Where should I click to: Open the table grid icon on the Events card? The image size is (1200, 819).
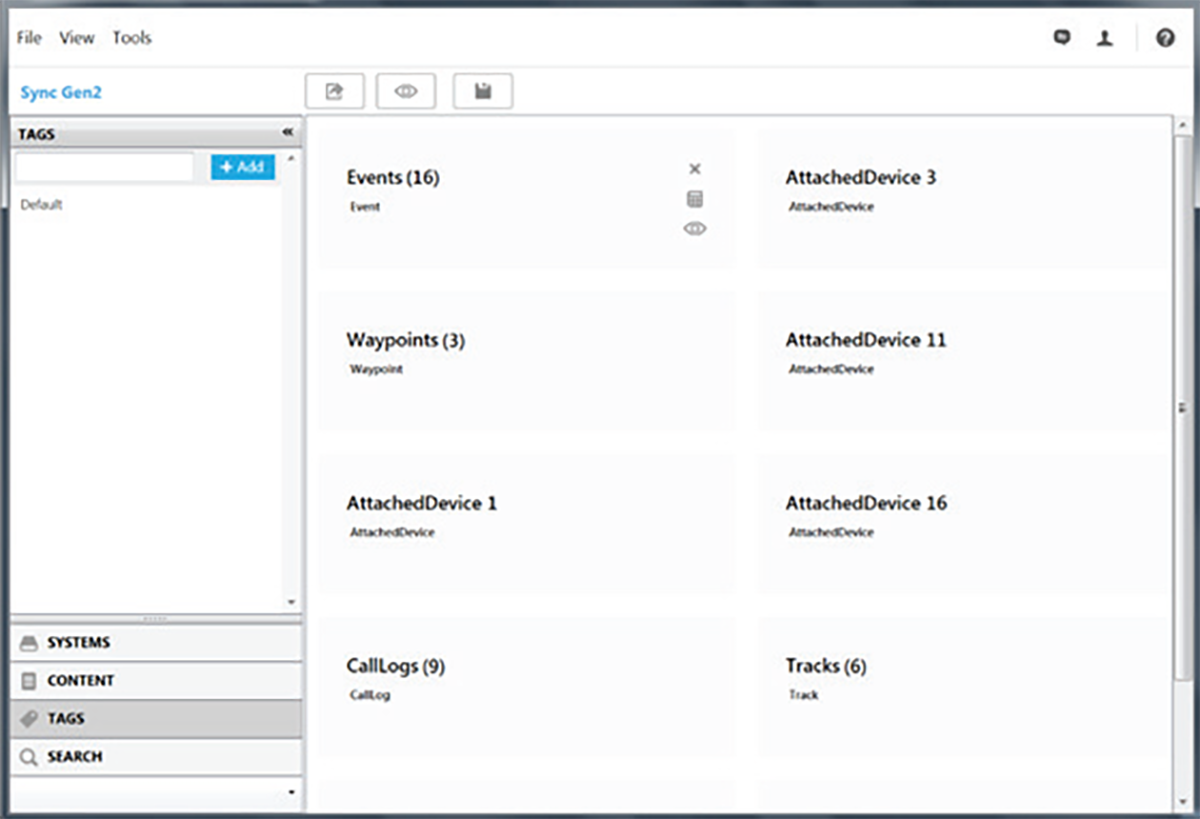click(x=695, y=199)
